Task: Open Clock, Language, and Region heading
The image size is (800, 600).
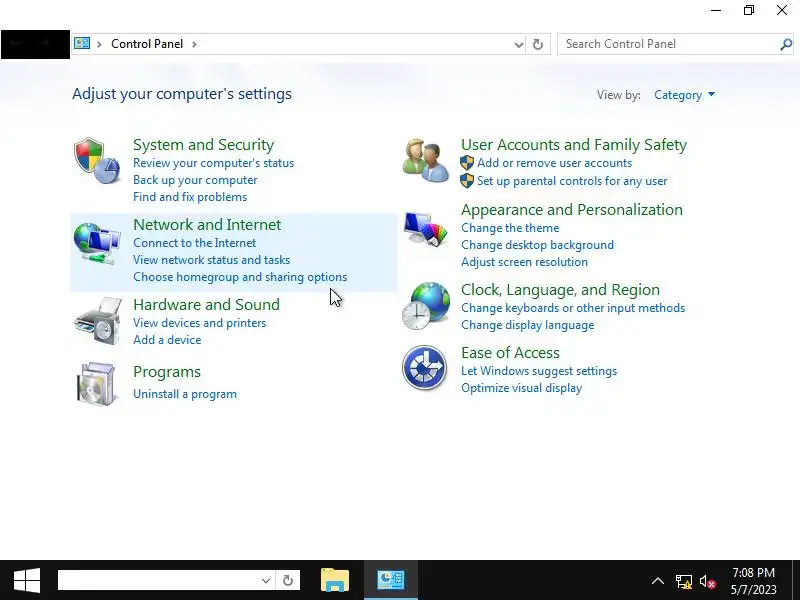Action: (560, 290)
